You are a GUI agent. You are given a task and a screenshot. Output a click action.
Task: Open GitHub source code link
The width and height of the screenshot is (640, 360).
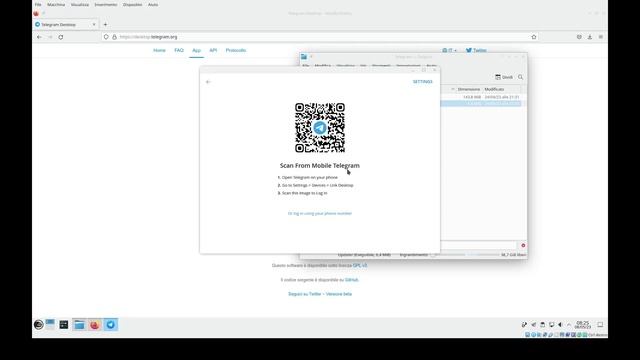(x=351, y=280)
